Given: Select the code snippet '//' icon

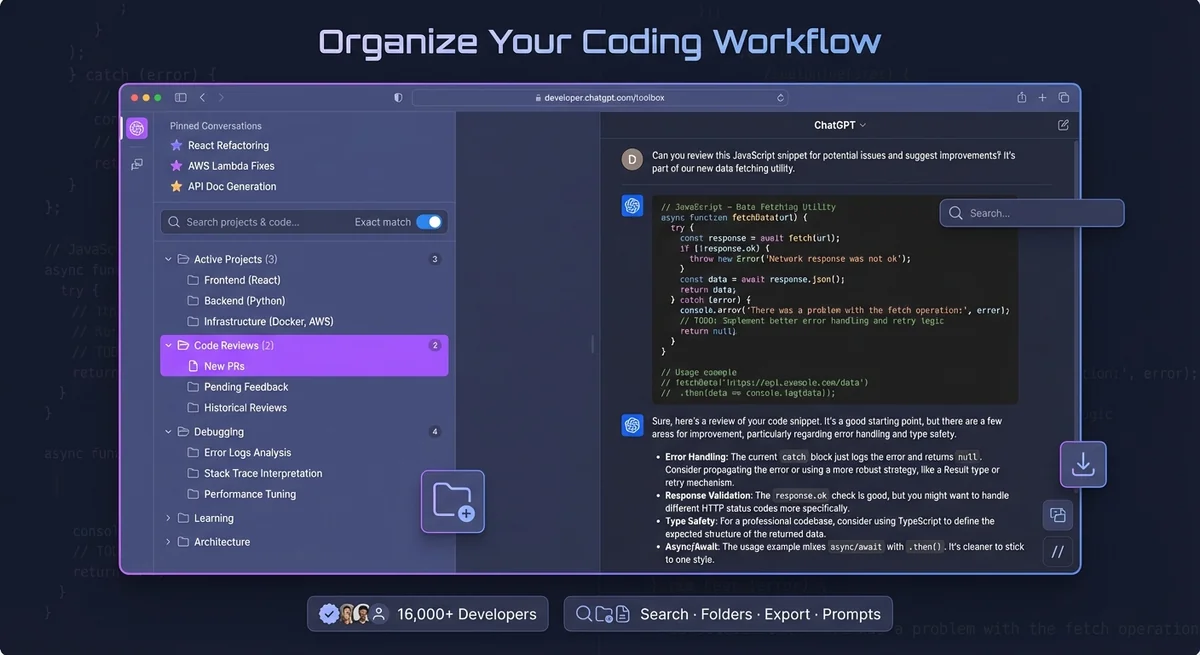Looking at the screenshot, I should point(1057,551).
